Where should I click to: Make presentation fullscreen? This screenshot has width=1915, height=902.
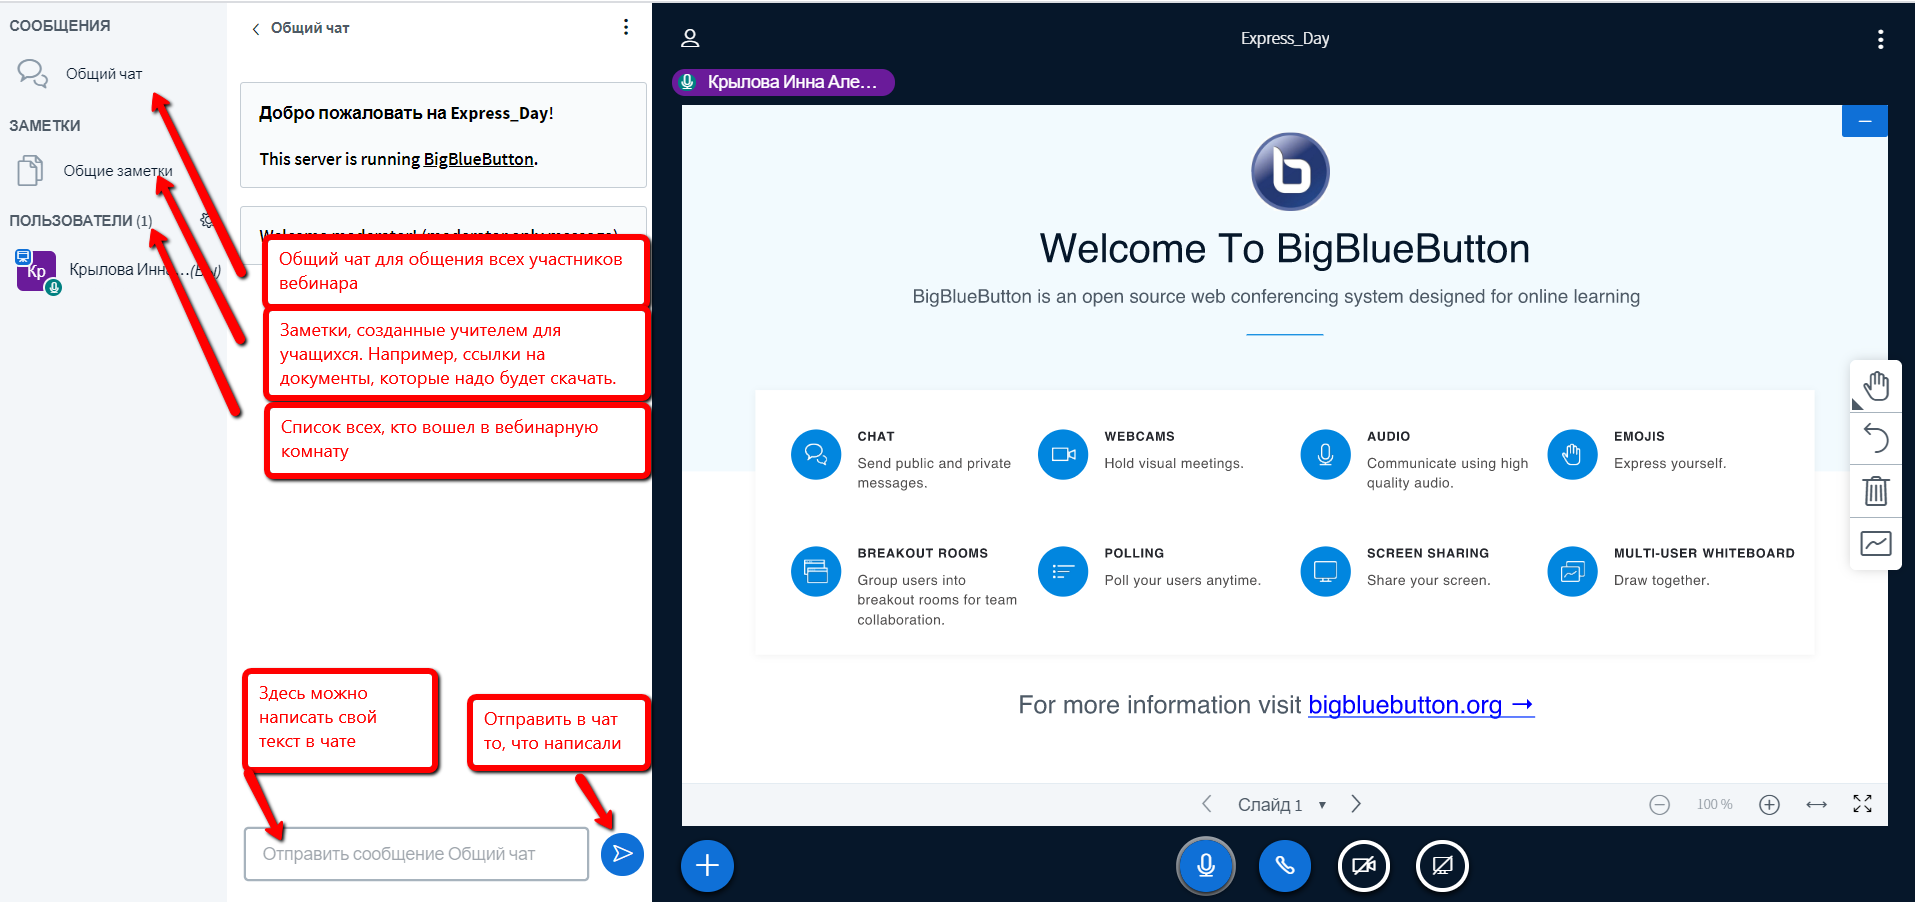1862,804
